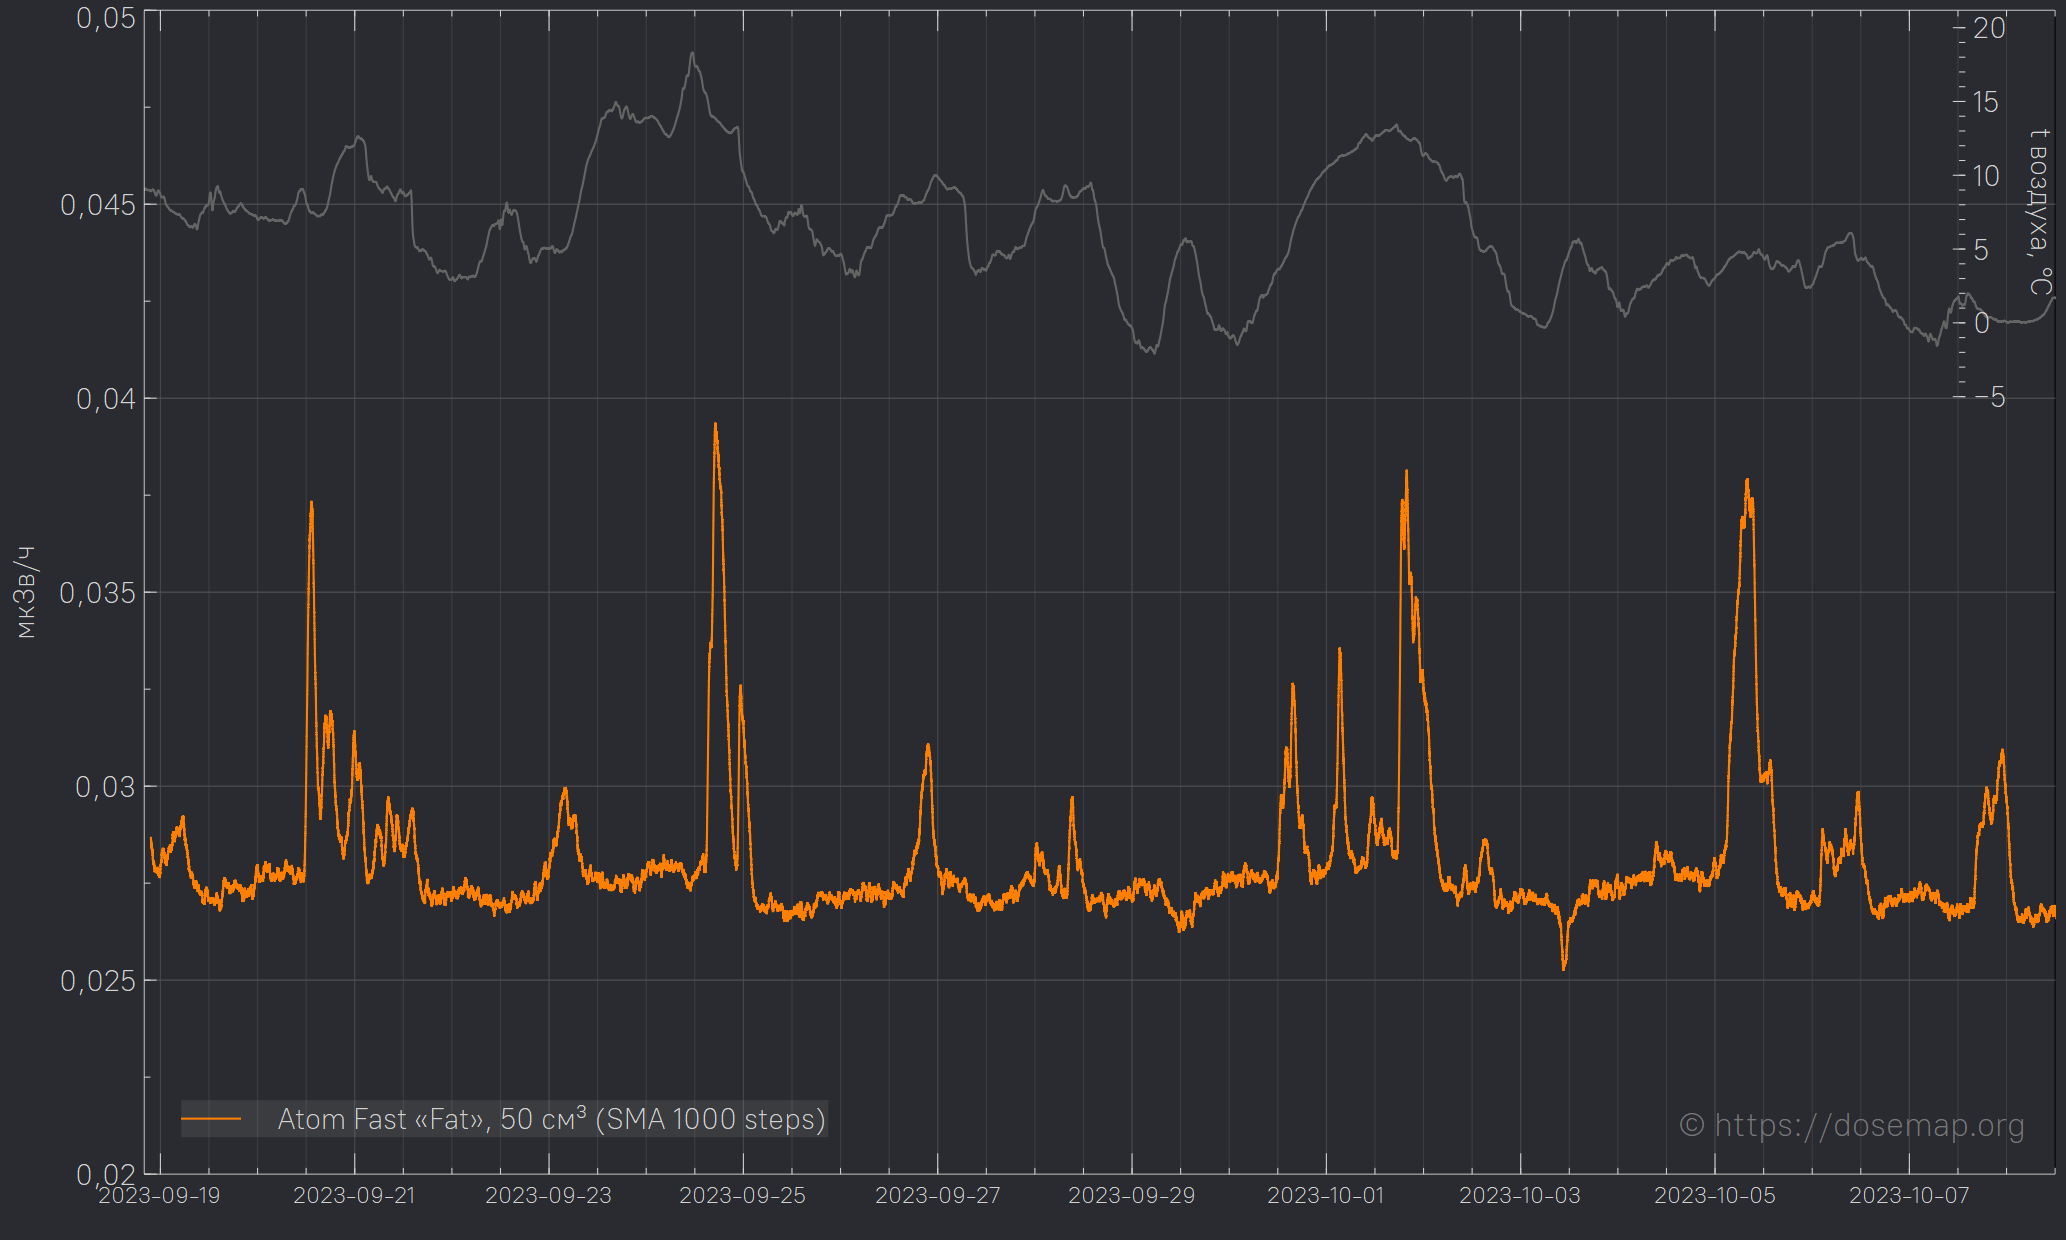Click the 2023-10-01 date label
Screen dimensions: 2066x1240
click(1326, 1196)
